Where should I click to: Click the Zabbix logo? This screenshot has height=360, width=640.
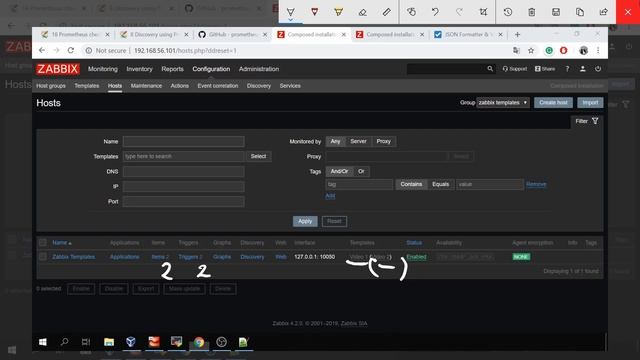coord(58,69)
